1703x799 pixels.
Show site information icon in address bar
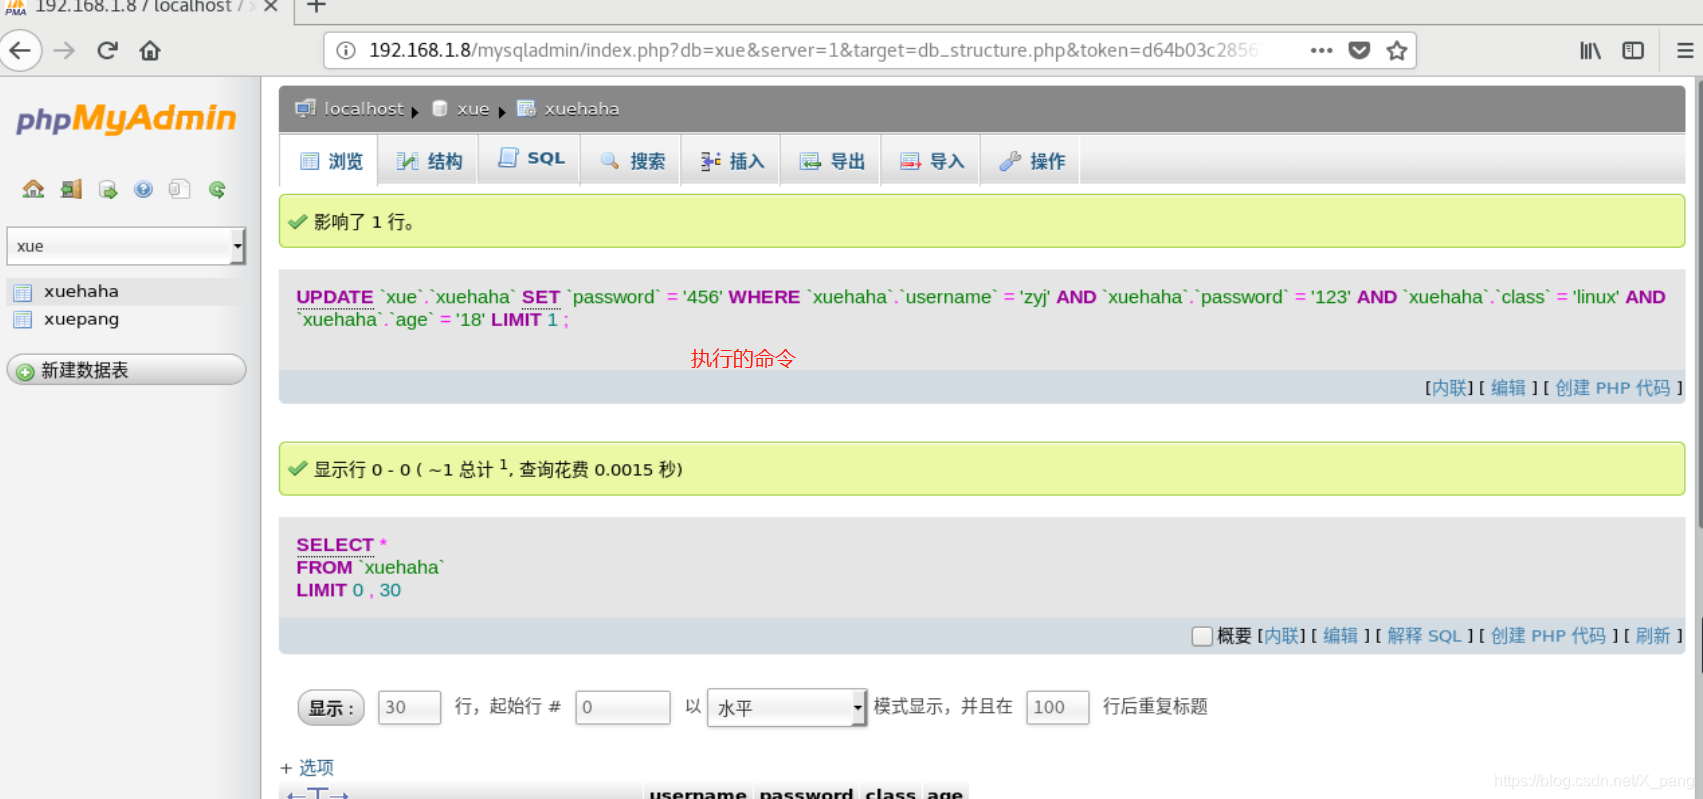(346, 50)
